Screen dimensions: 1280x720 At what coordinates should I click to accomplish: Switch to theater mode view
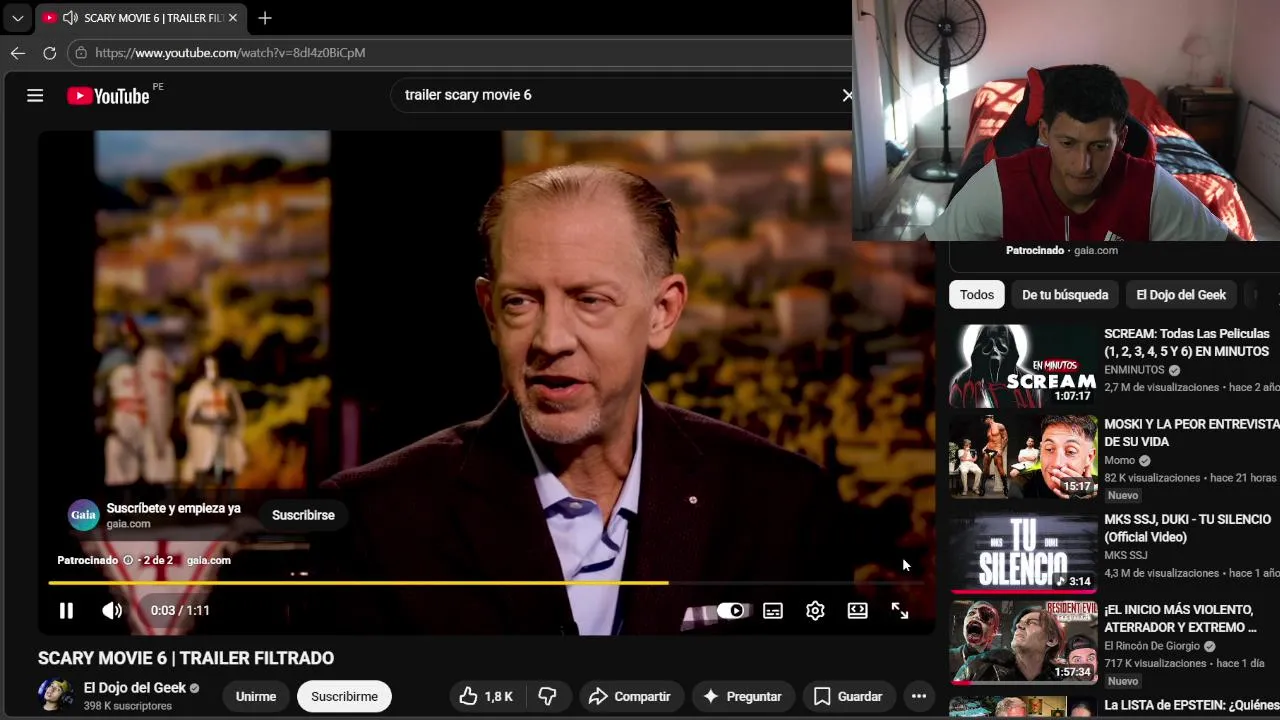pos(858,610)
